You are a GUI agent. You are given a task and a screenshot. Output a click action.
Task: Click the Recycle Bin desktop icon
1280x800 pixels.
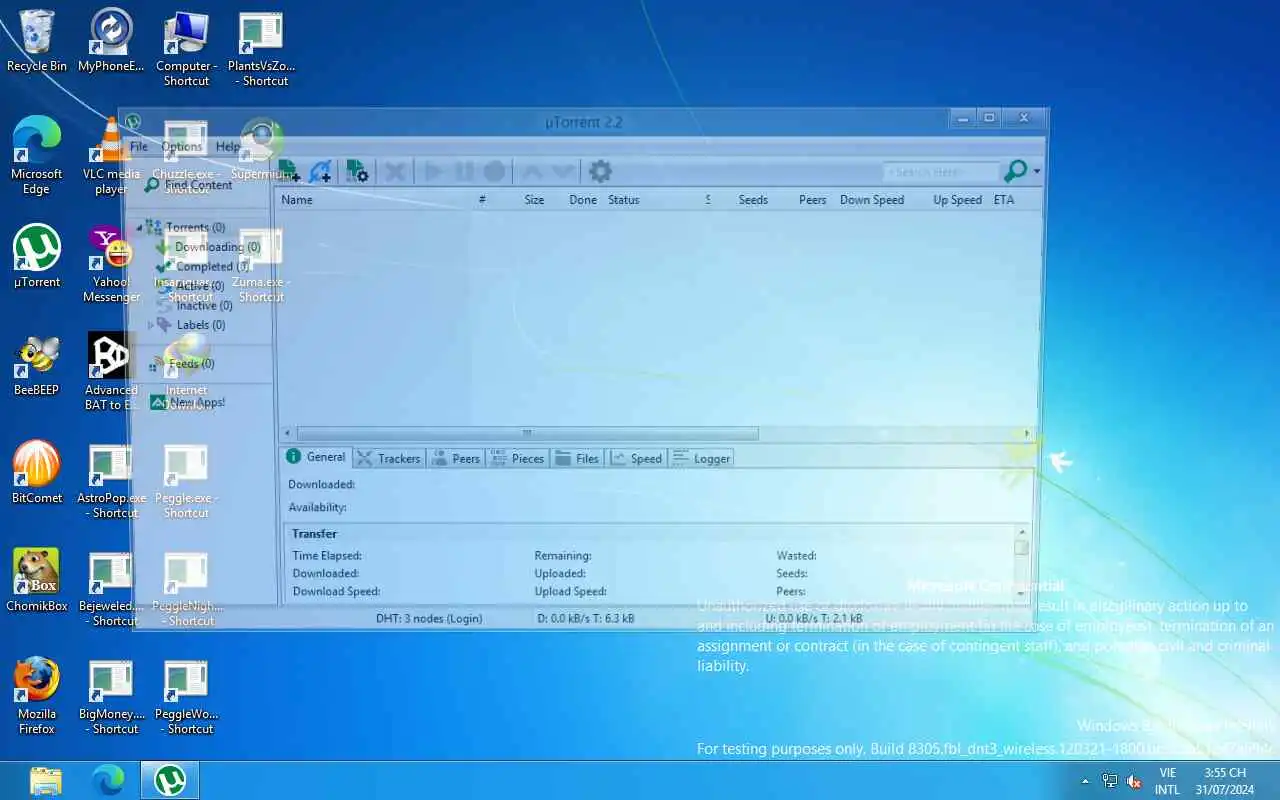[37, 41]
